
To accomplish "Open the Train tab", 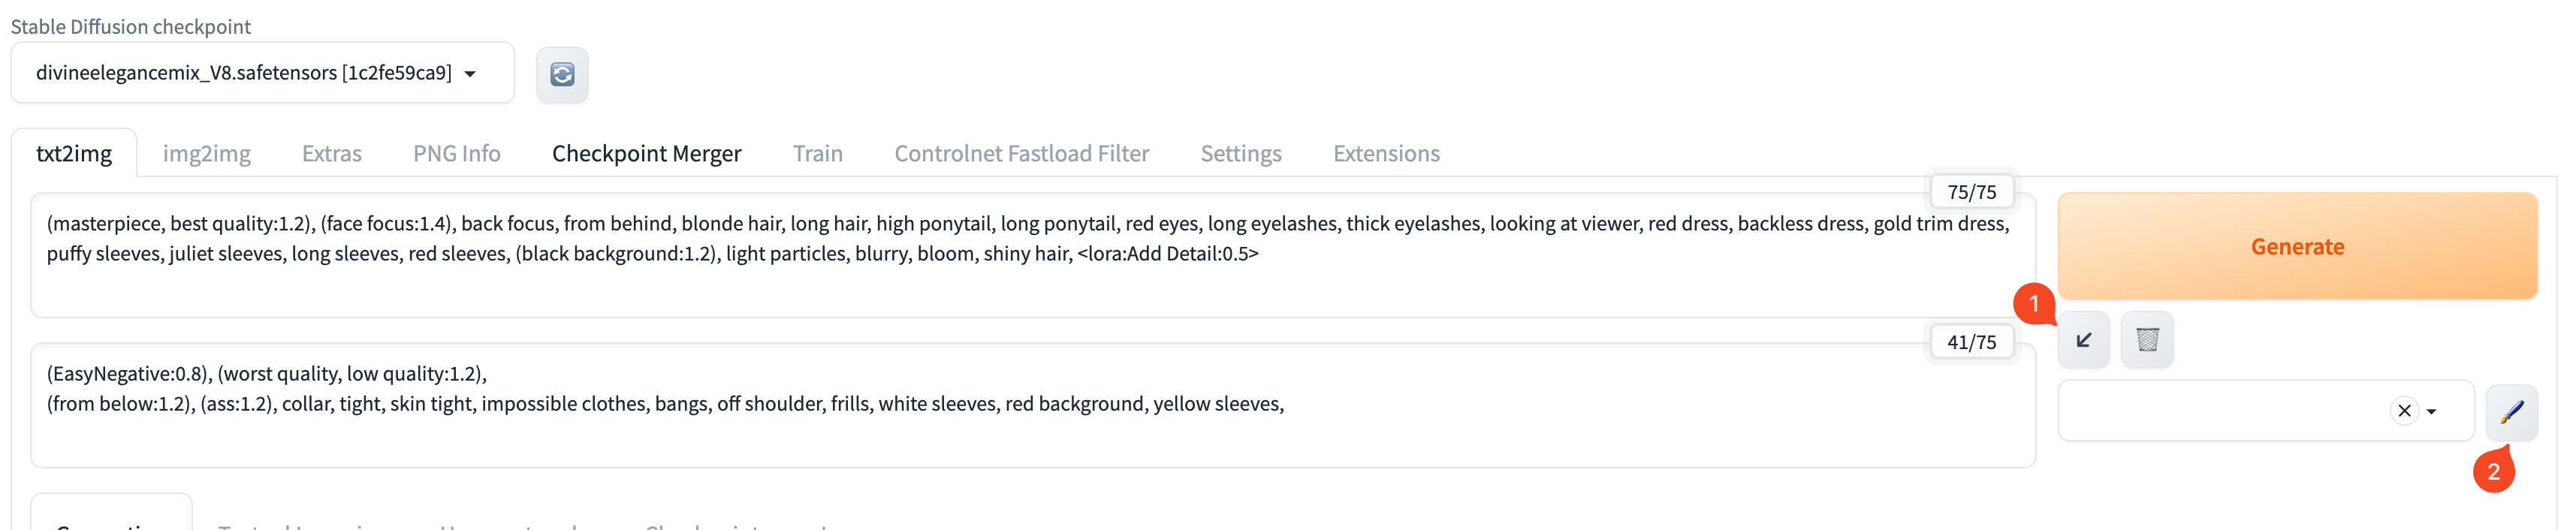I will tap(817, 153).
